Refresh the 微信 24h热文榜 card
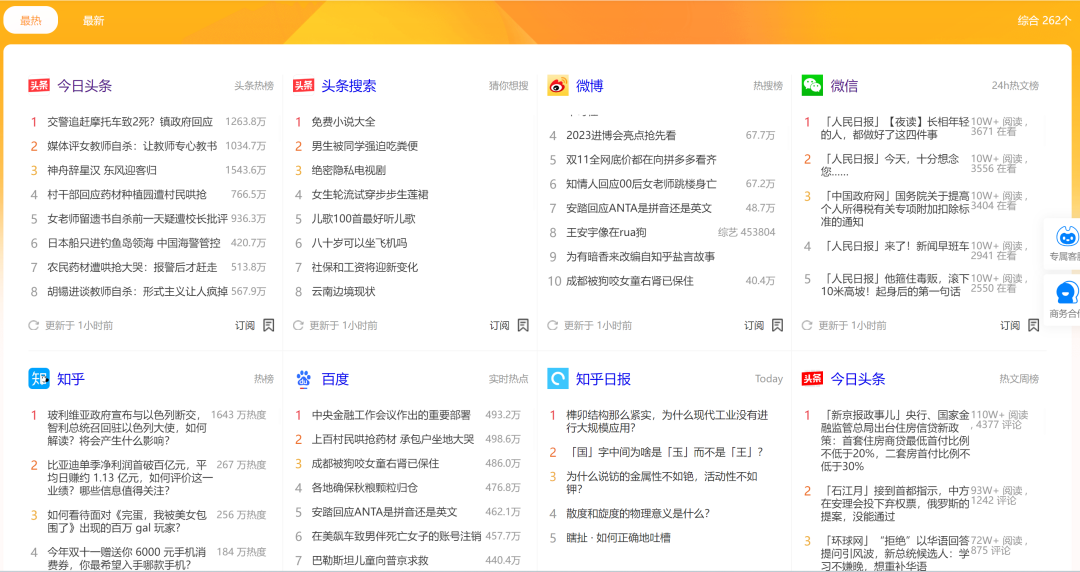 [807, 325]
